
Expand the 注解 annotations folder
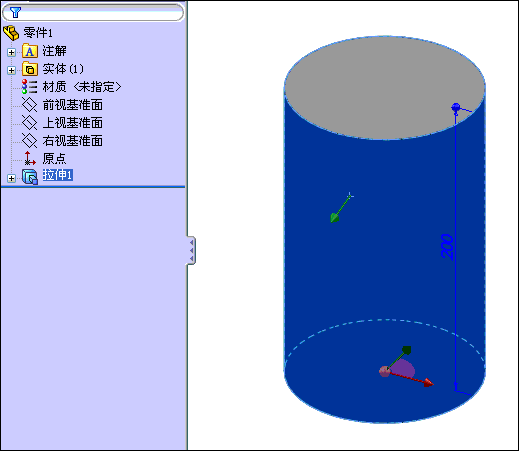[x=11, y=52]
